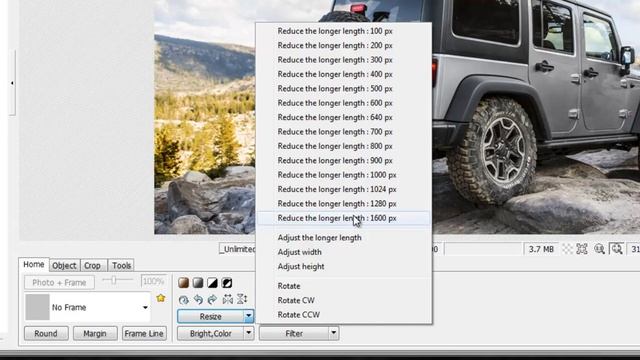Image resolution: width=640 pixels, height=360 pixels.
Task: Switch to the Object tab
Action: [64, 265]
